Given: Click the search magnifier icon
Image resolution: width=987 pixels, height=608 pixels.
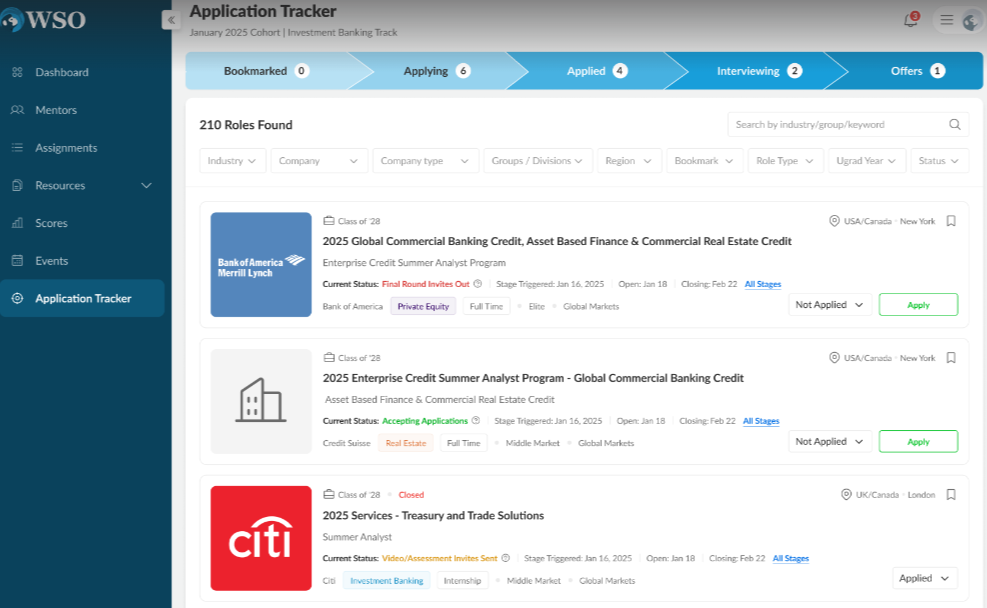Looking at the screenshot, I should pos(955,125).
